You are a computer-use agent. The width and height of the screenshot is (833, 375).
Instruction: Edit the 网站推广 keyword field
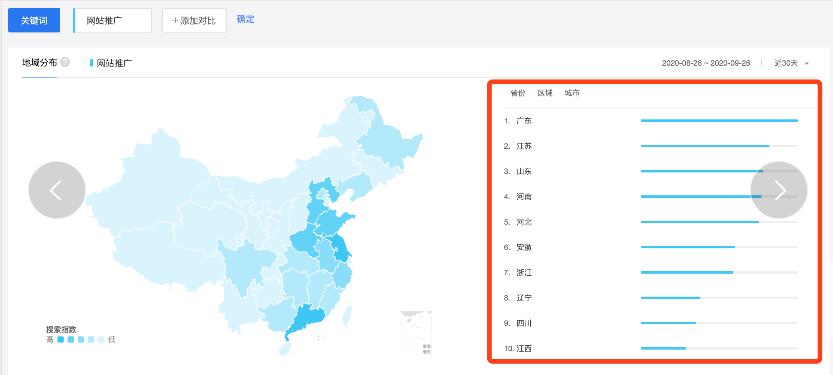click(x=112, y=21)
